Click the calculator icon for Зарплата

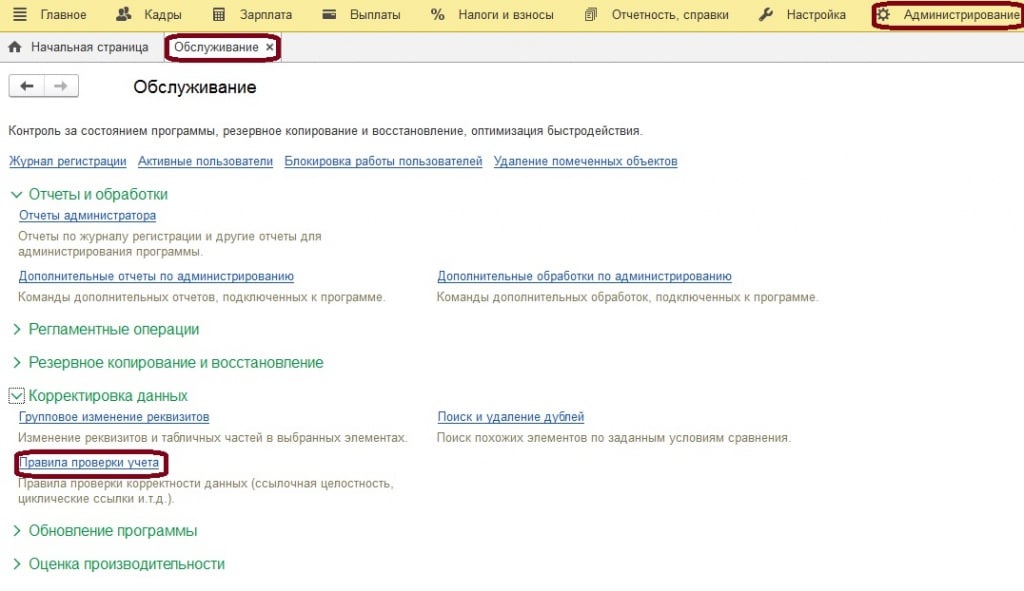click(220, 15)
